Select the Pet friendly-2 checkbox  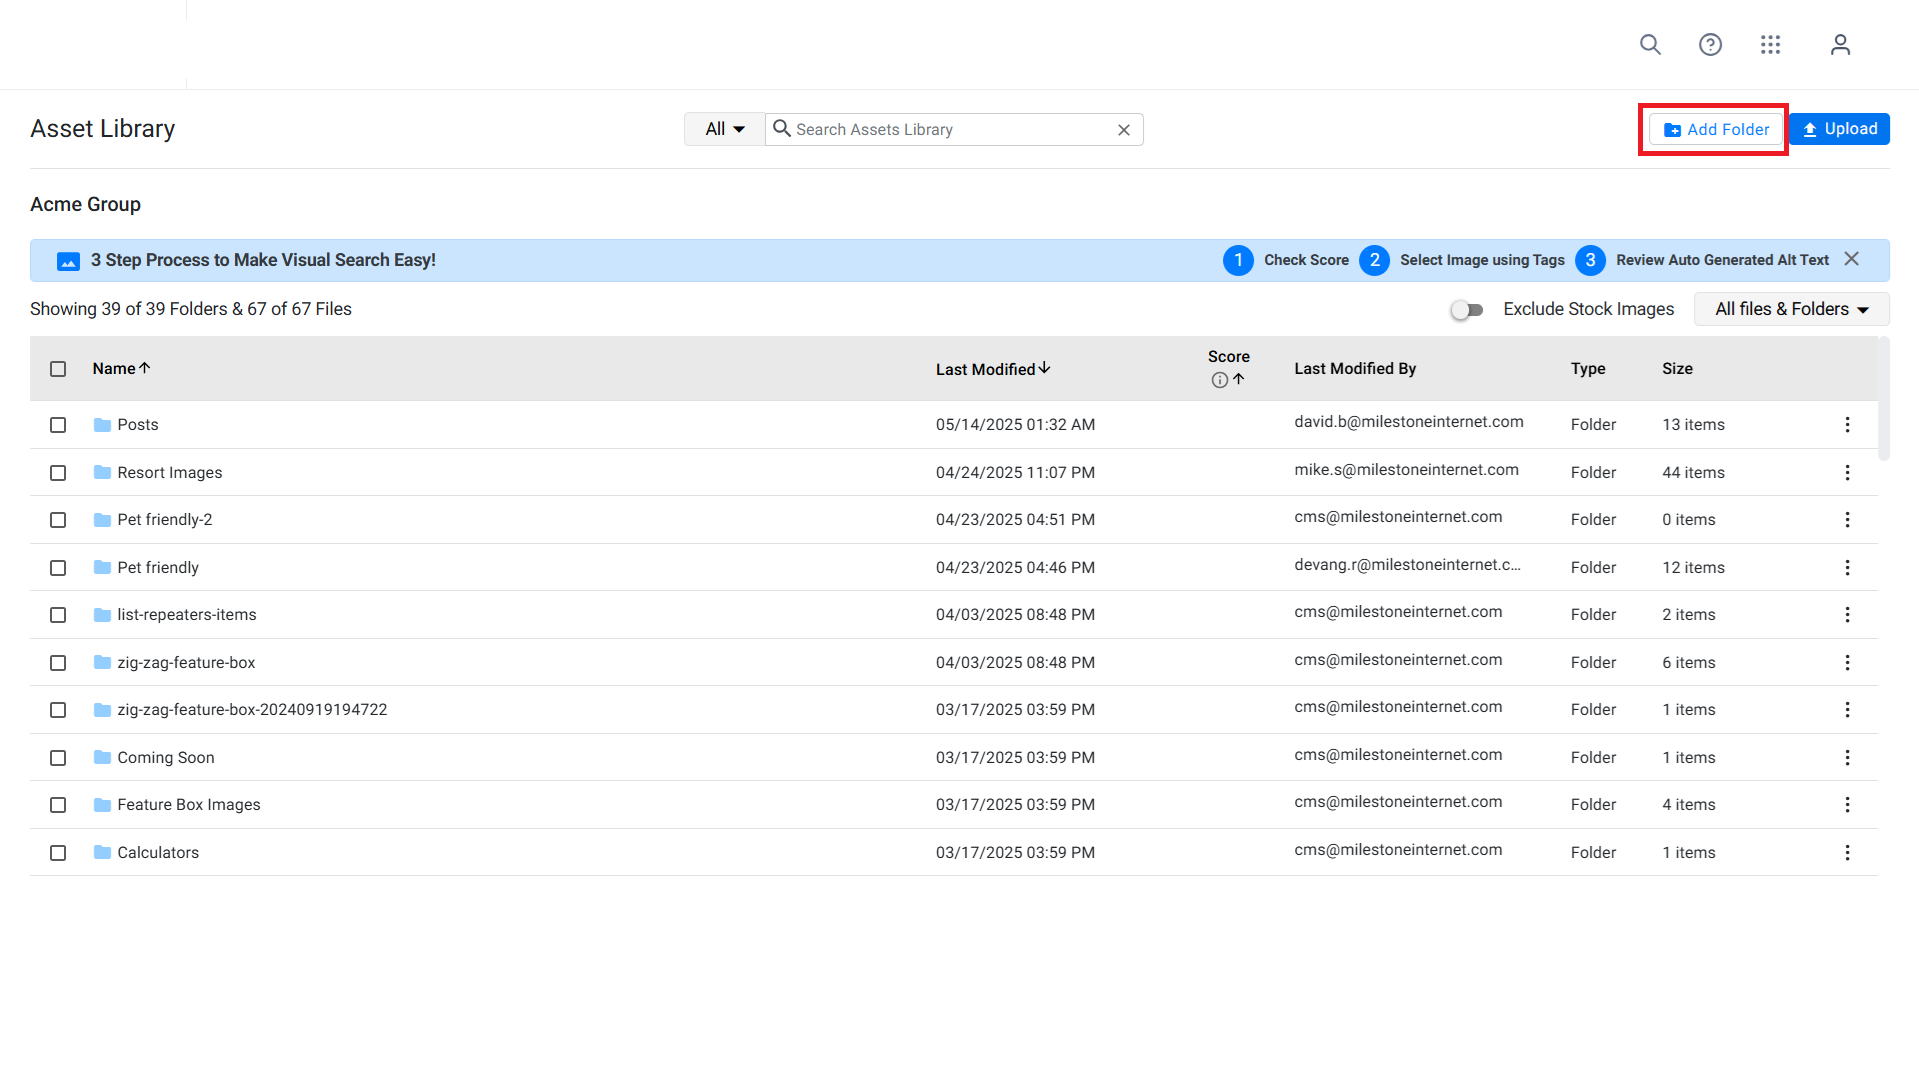(58, 520)
